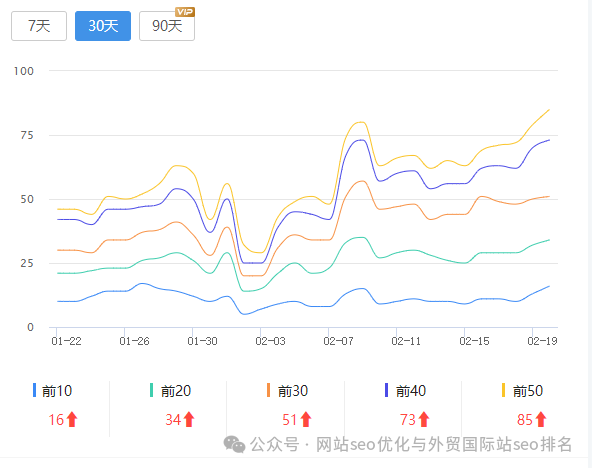This screenshot has height=468, width=592.
Task: Click the orange 前30 color bar
Action: pyautogui.click(x=268, y=390)
